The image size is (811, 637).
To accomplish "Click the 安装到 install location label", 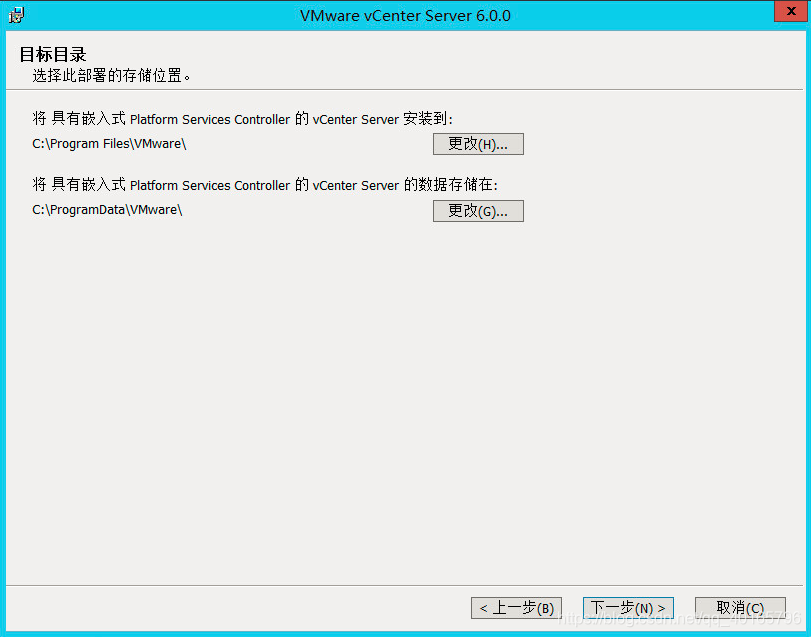I will [x=243, y=119].
